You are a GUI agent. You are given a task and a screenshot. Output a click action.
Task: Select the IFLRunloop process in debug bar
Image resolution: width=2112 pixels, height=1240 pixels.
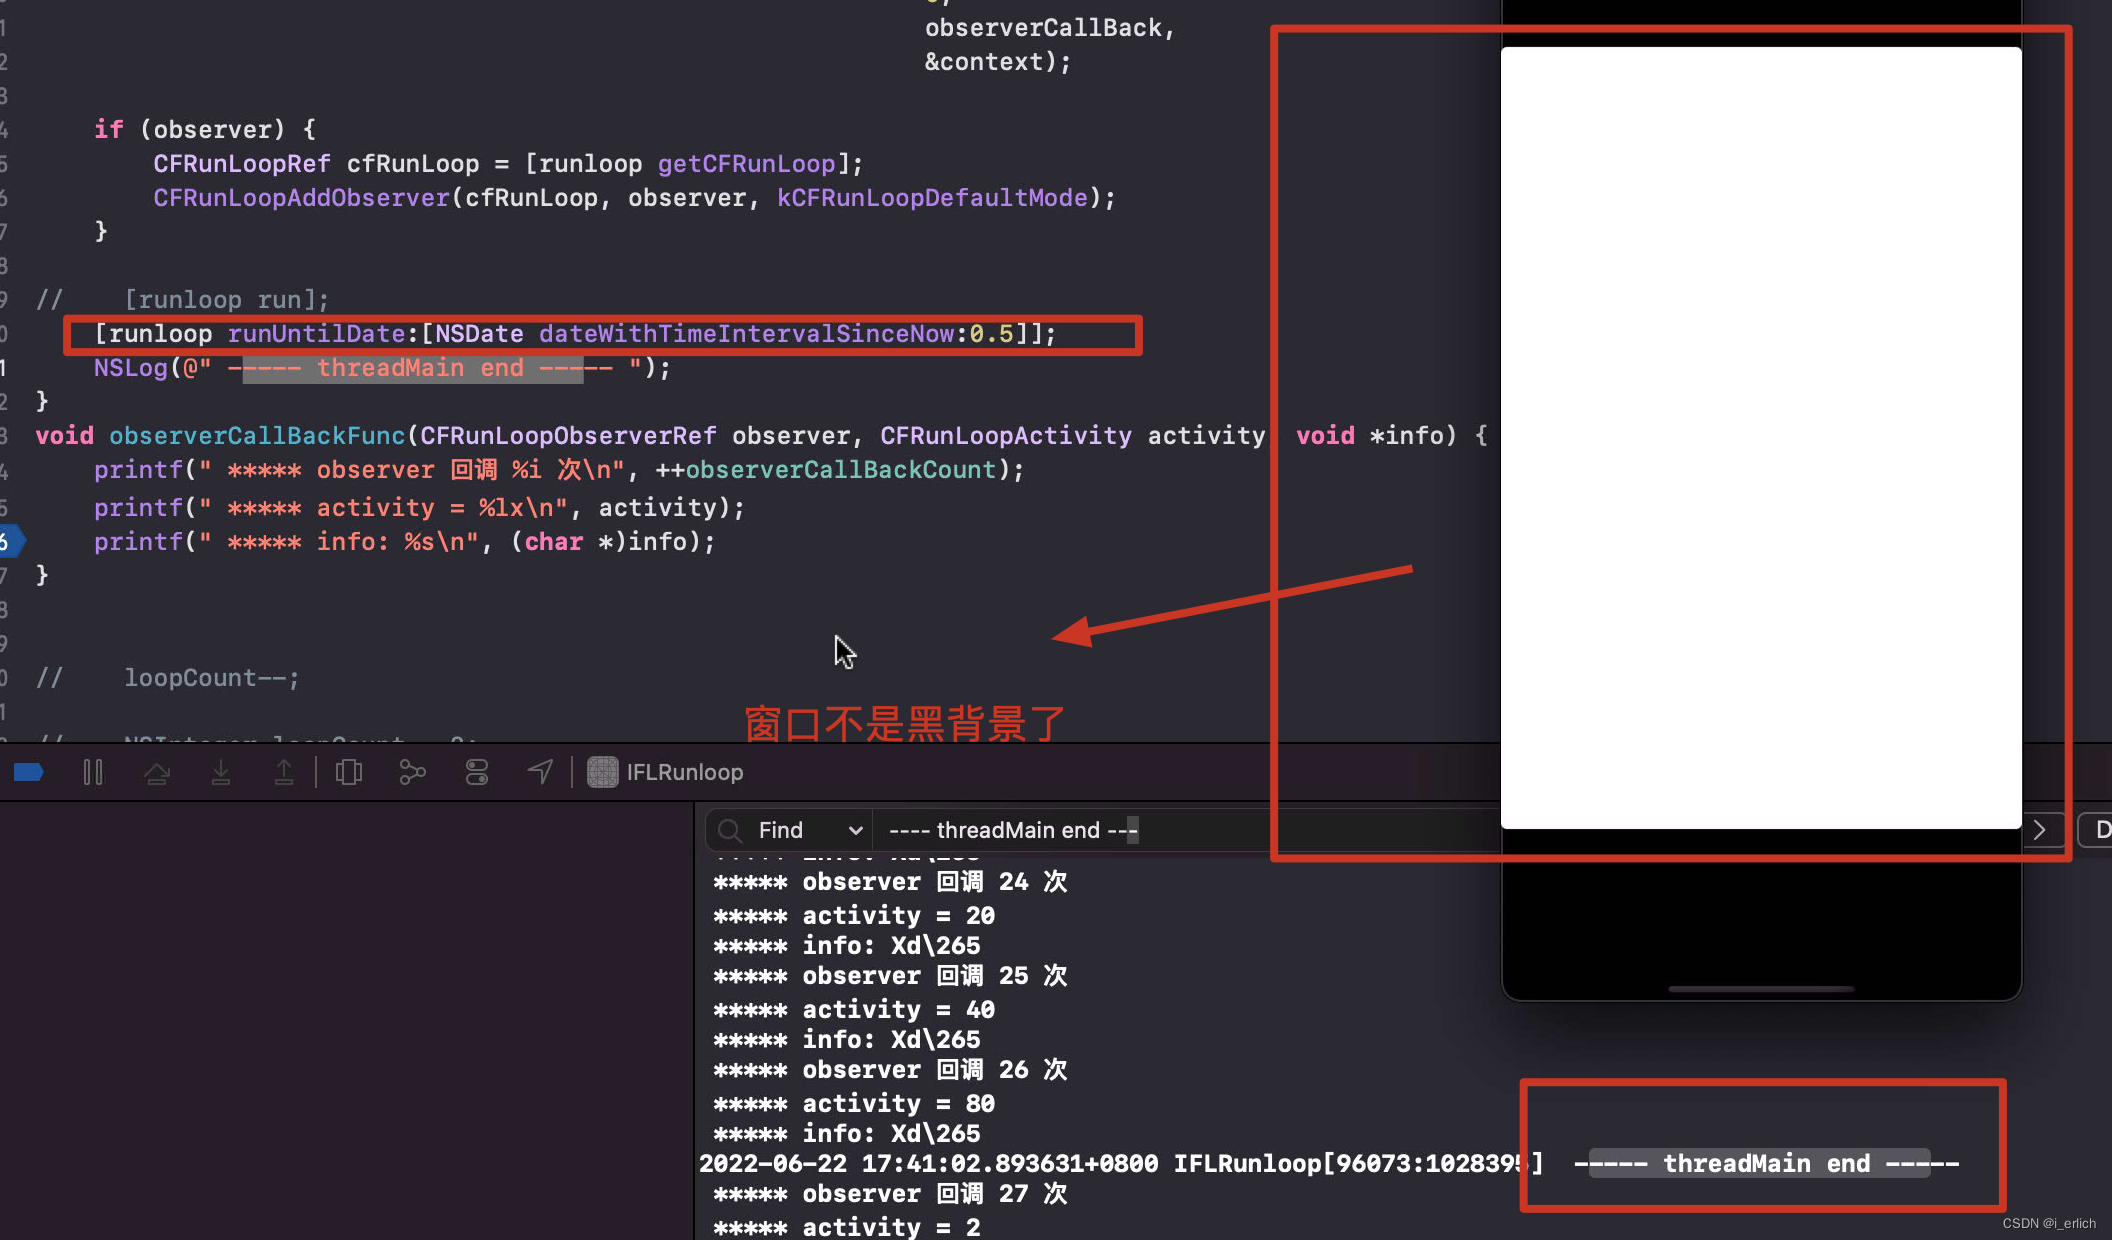pyautogui.click(x=667, y=772)
